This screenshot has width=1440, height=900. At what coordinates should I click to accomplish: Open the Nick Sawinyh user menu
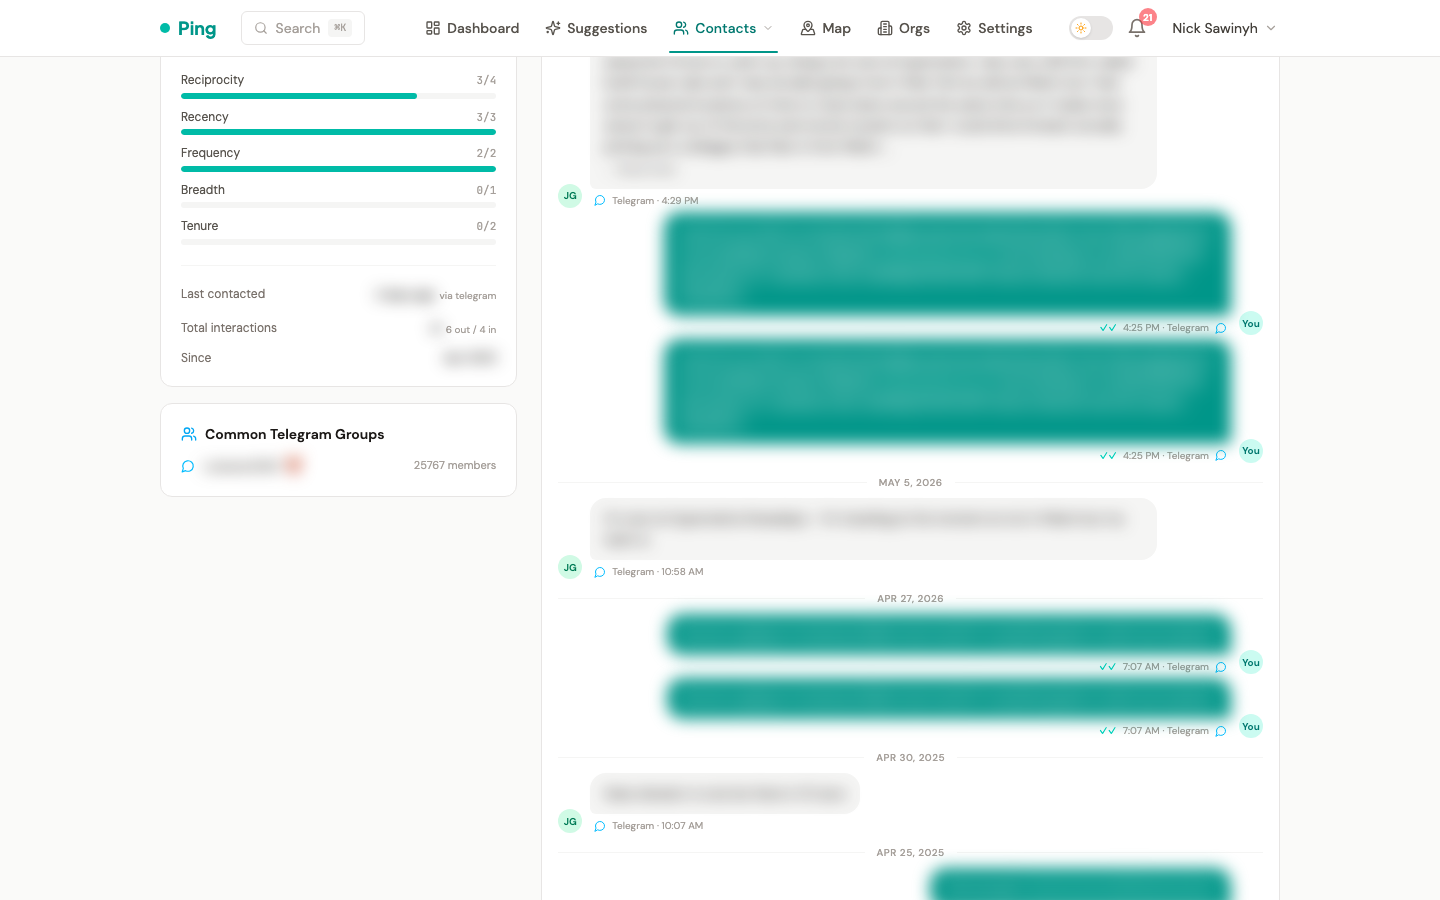[x=1224, y=28]
